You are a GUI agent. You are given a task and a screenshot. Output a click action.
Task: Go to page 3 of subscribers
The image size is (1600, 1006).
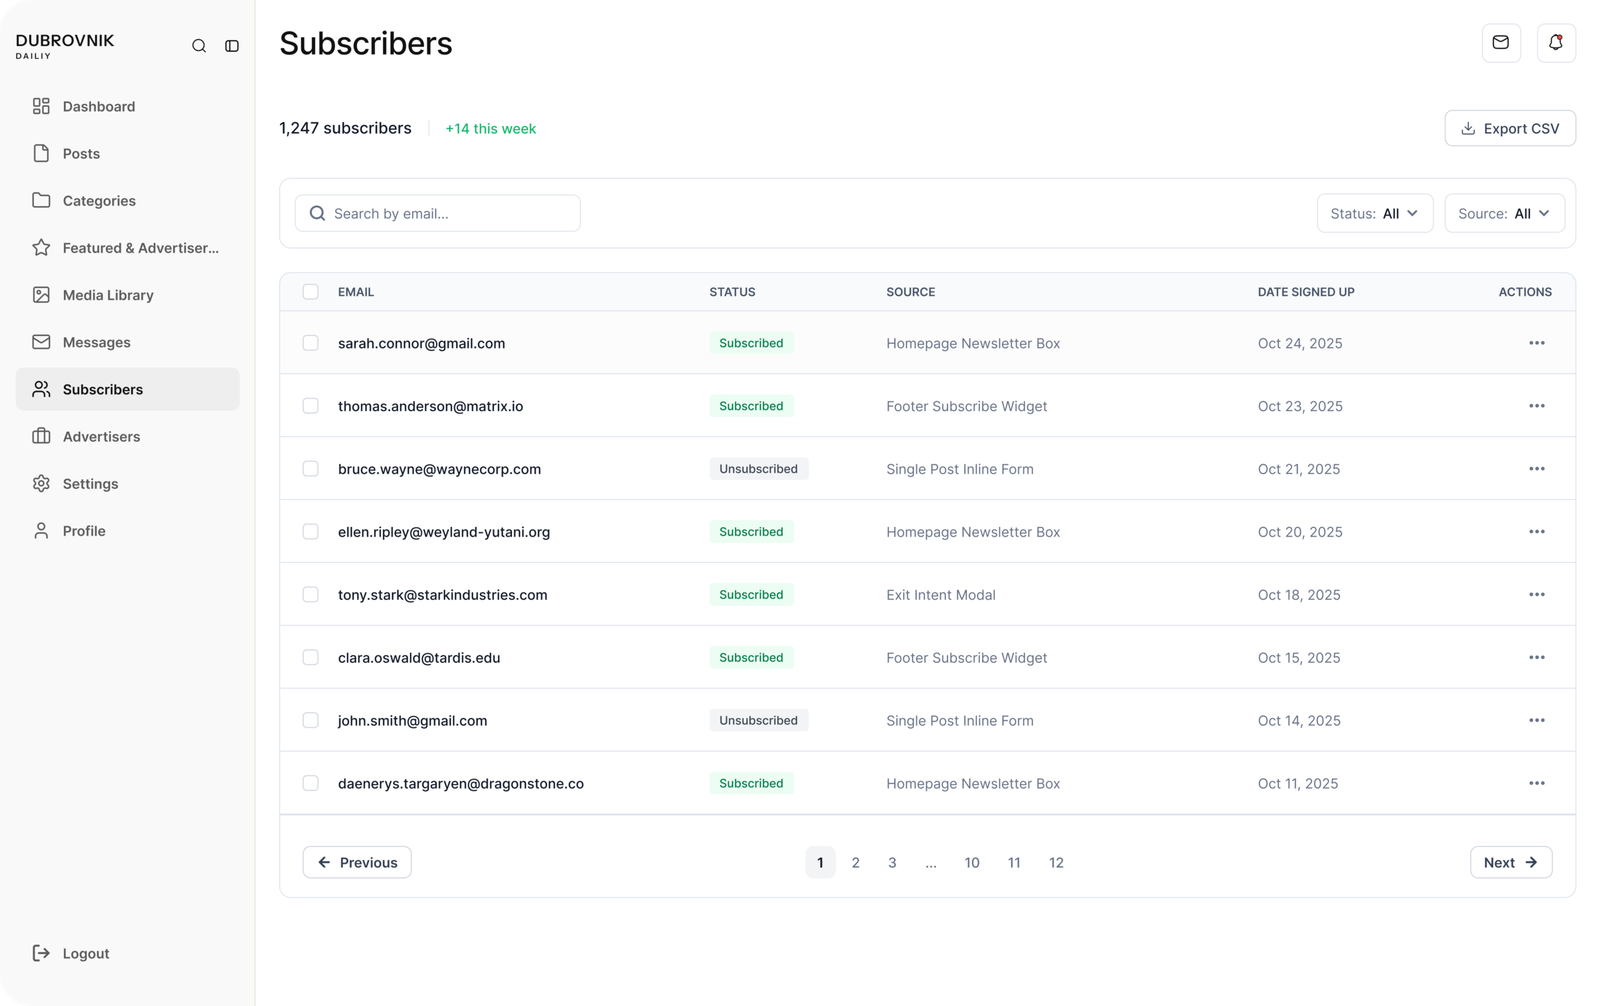tap(892, 862)
